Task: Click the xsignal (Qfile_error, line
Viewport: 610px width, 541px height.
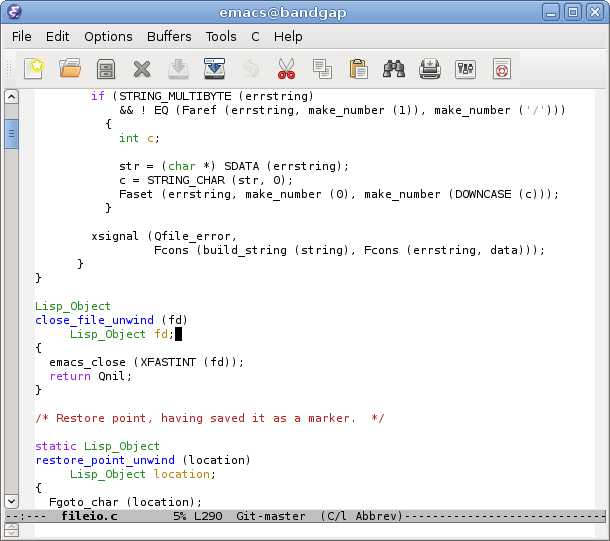Action: coord(164,236)
